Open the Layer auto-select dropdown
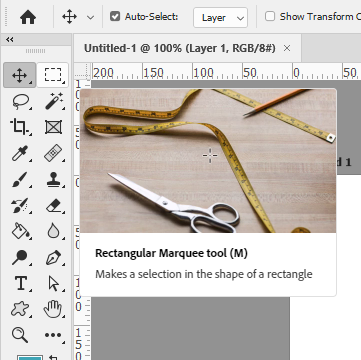361x360 pixels. coord(220,17)
